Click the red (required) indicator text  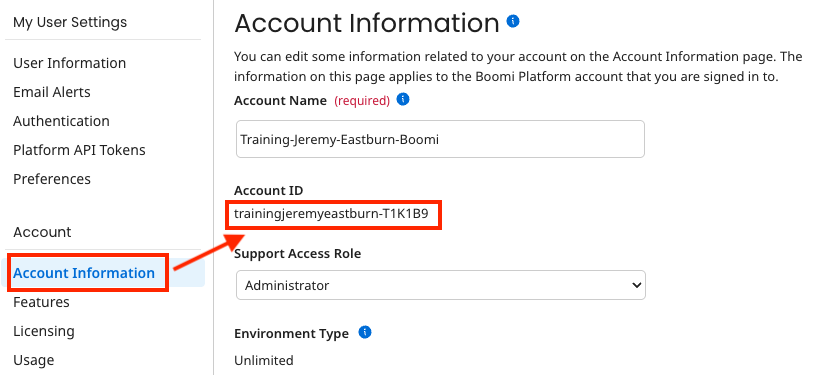pos(362,100)
